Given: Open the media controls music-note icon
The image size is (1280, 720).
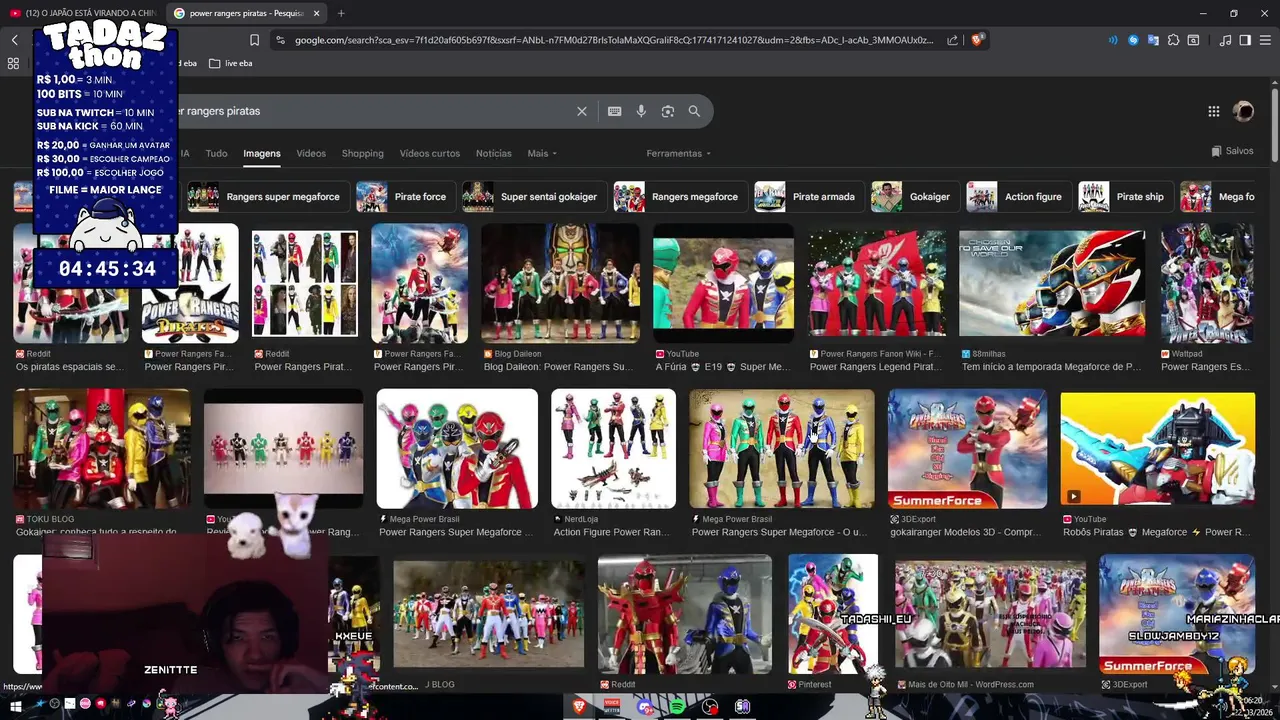Looking at the screenshot, I should click(1225, 40).
